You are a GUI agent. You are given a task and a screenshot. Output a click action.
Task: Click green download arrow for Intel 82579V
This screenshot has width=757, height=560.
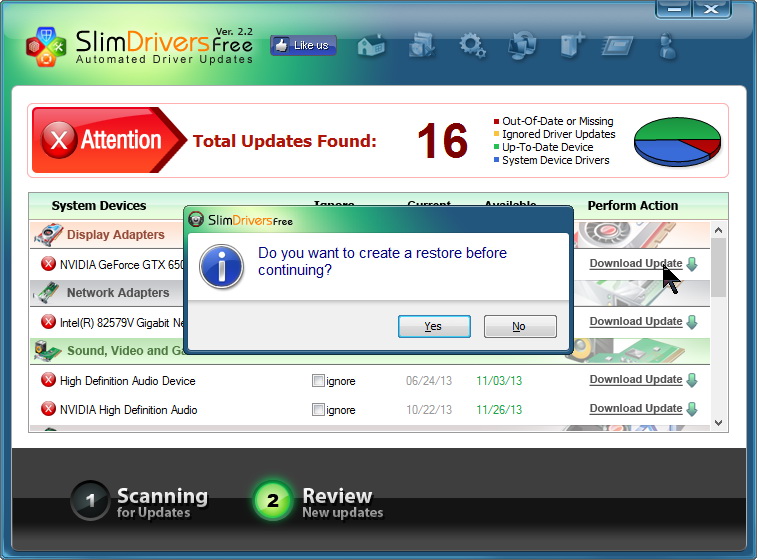pyautogui.click(x=692, y=322)
